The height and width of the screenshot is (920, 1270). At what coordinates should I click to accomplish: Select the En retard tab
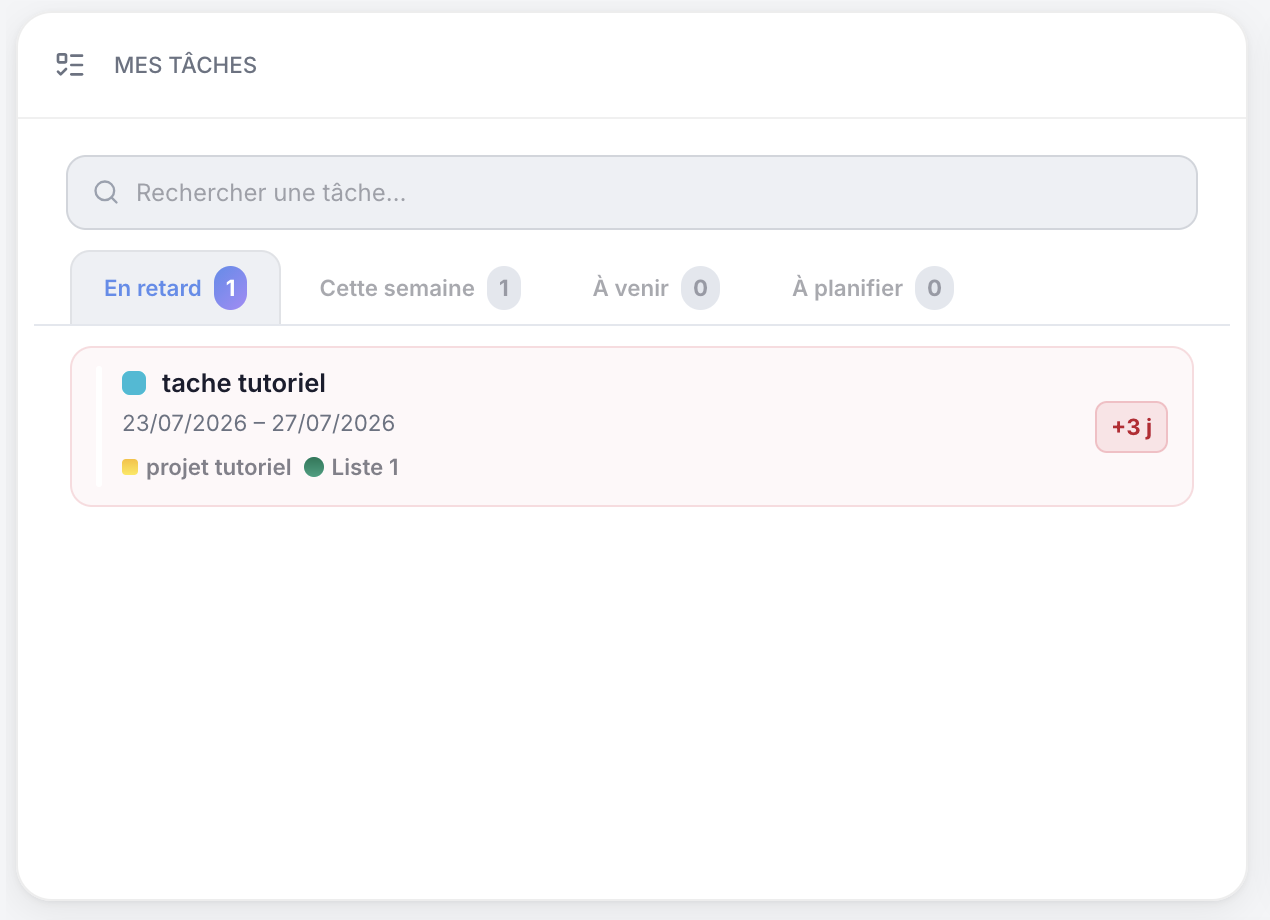pyautogui.click(x=176, y=288)
